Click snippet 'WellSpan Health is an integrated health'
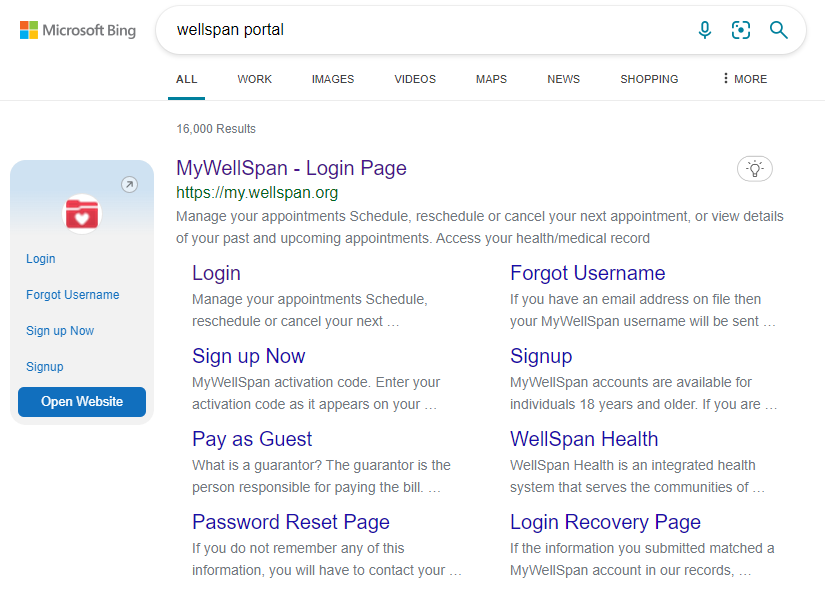The height and width of the screenshot is (605, 825). (x=637, y=476)
